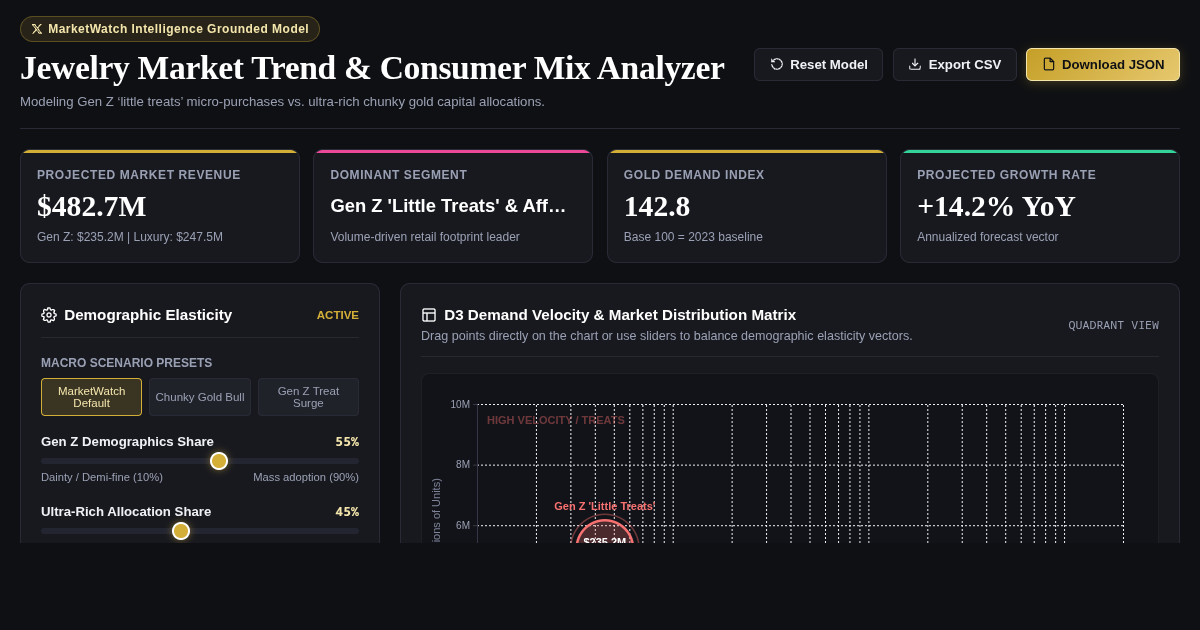Click the 55% Gen Z share value

tap(347, 441)
